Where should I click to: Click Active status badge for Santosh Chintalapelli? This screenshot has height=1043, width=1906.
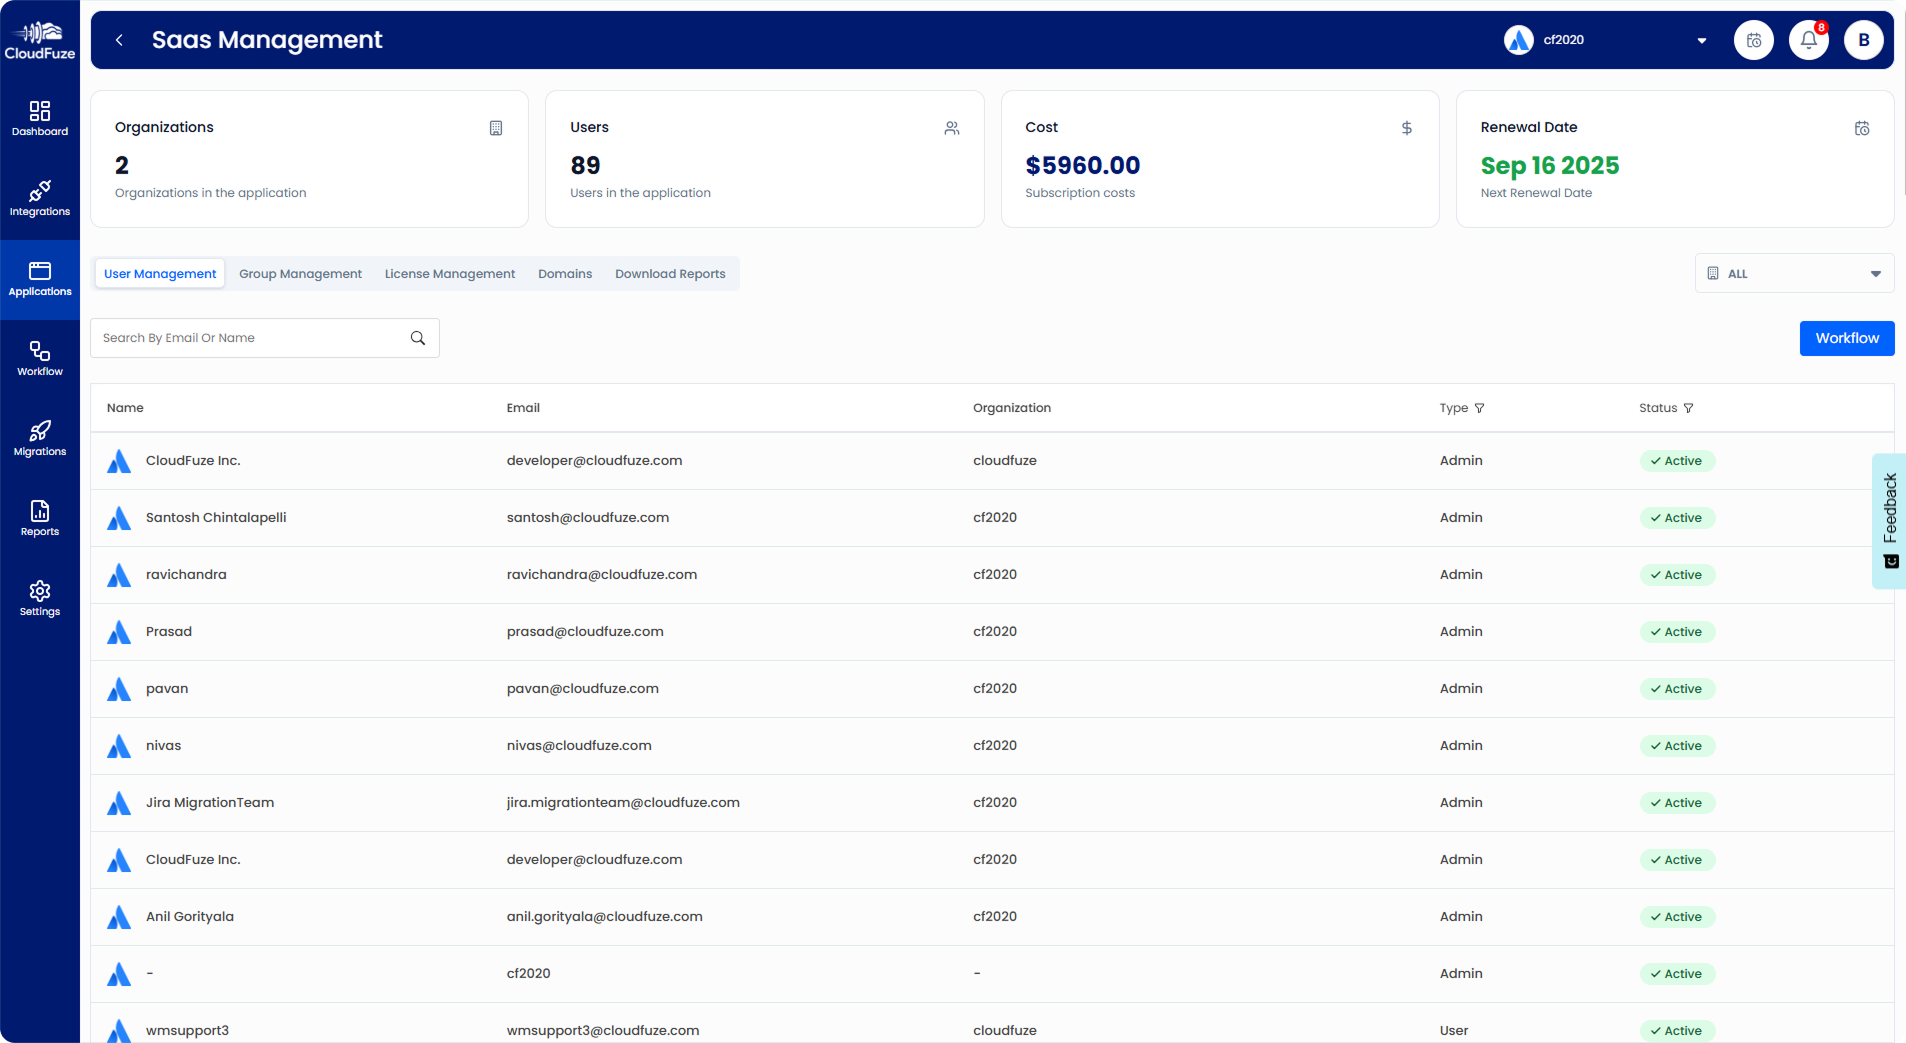pos(1677,518)
